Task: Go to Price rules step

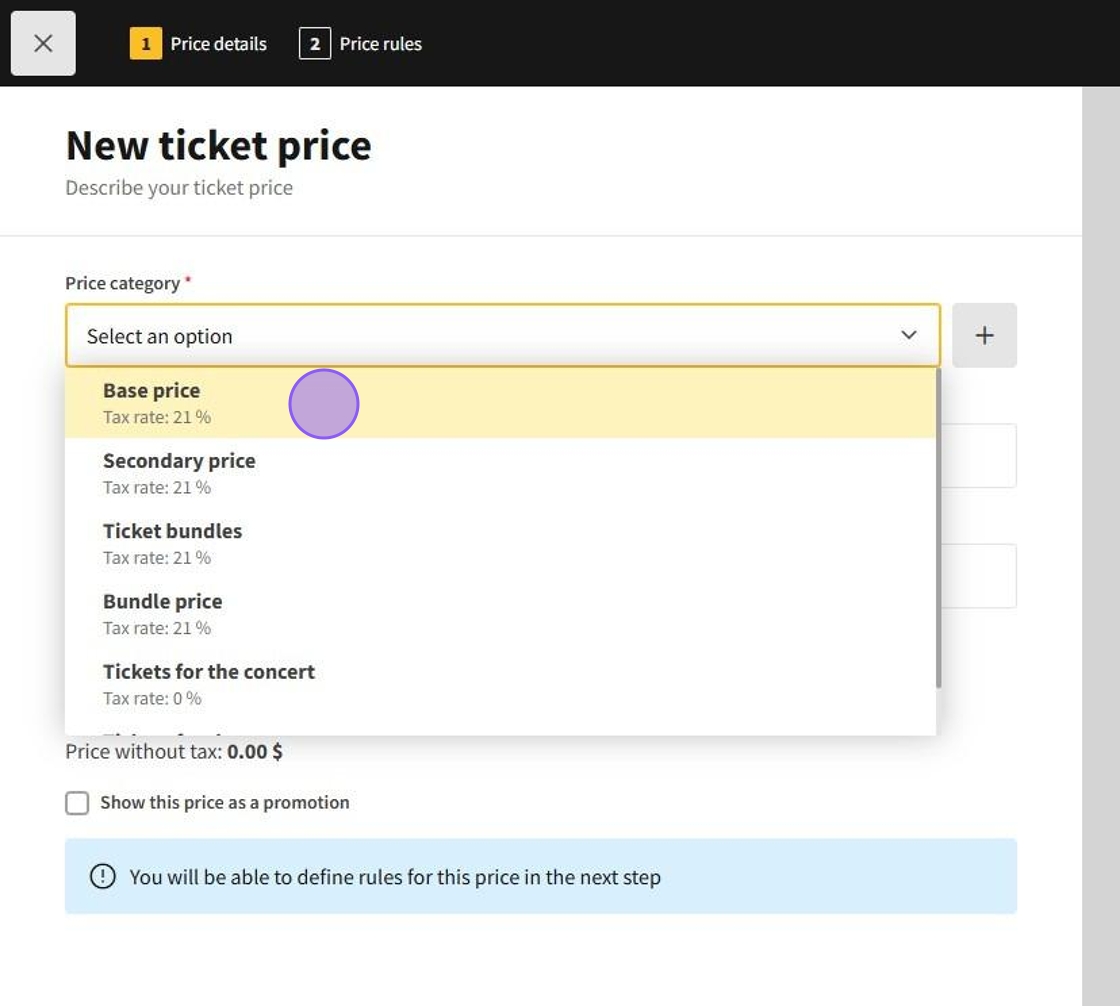Action: 380,44
